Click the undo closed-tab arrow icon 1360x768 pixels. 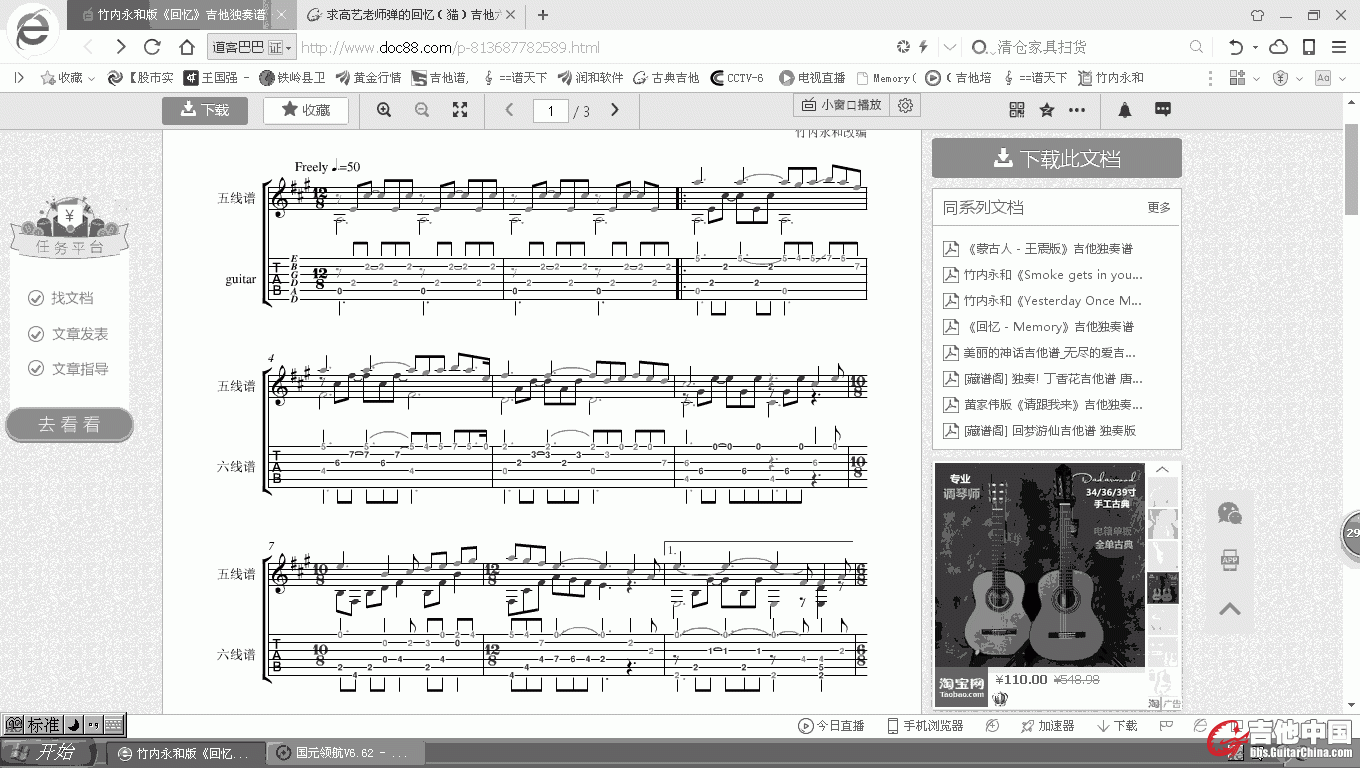[1236, 47]
